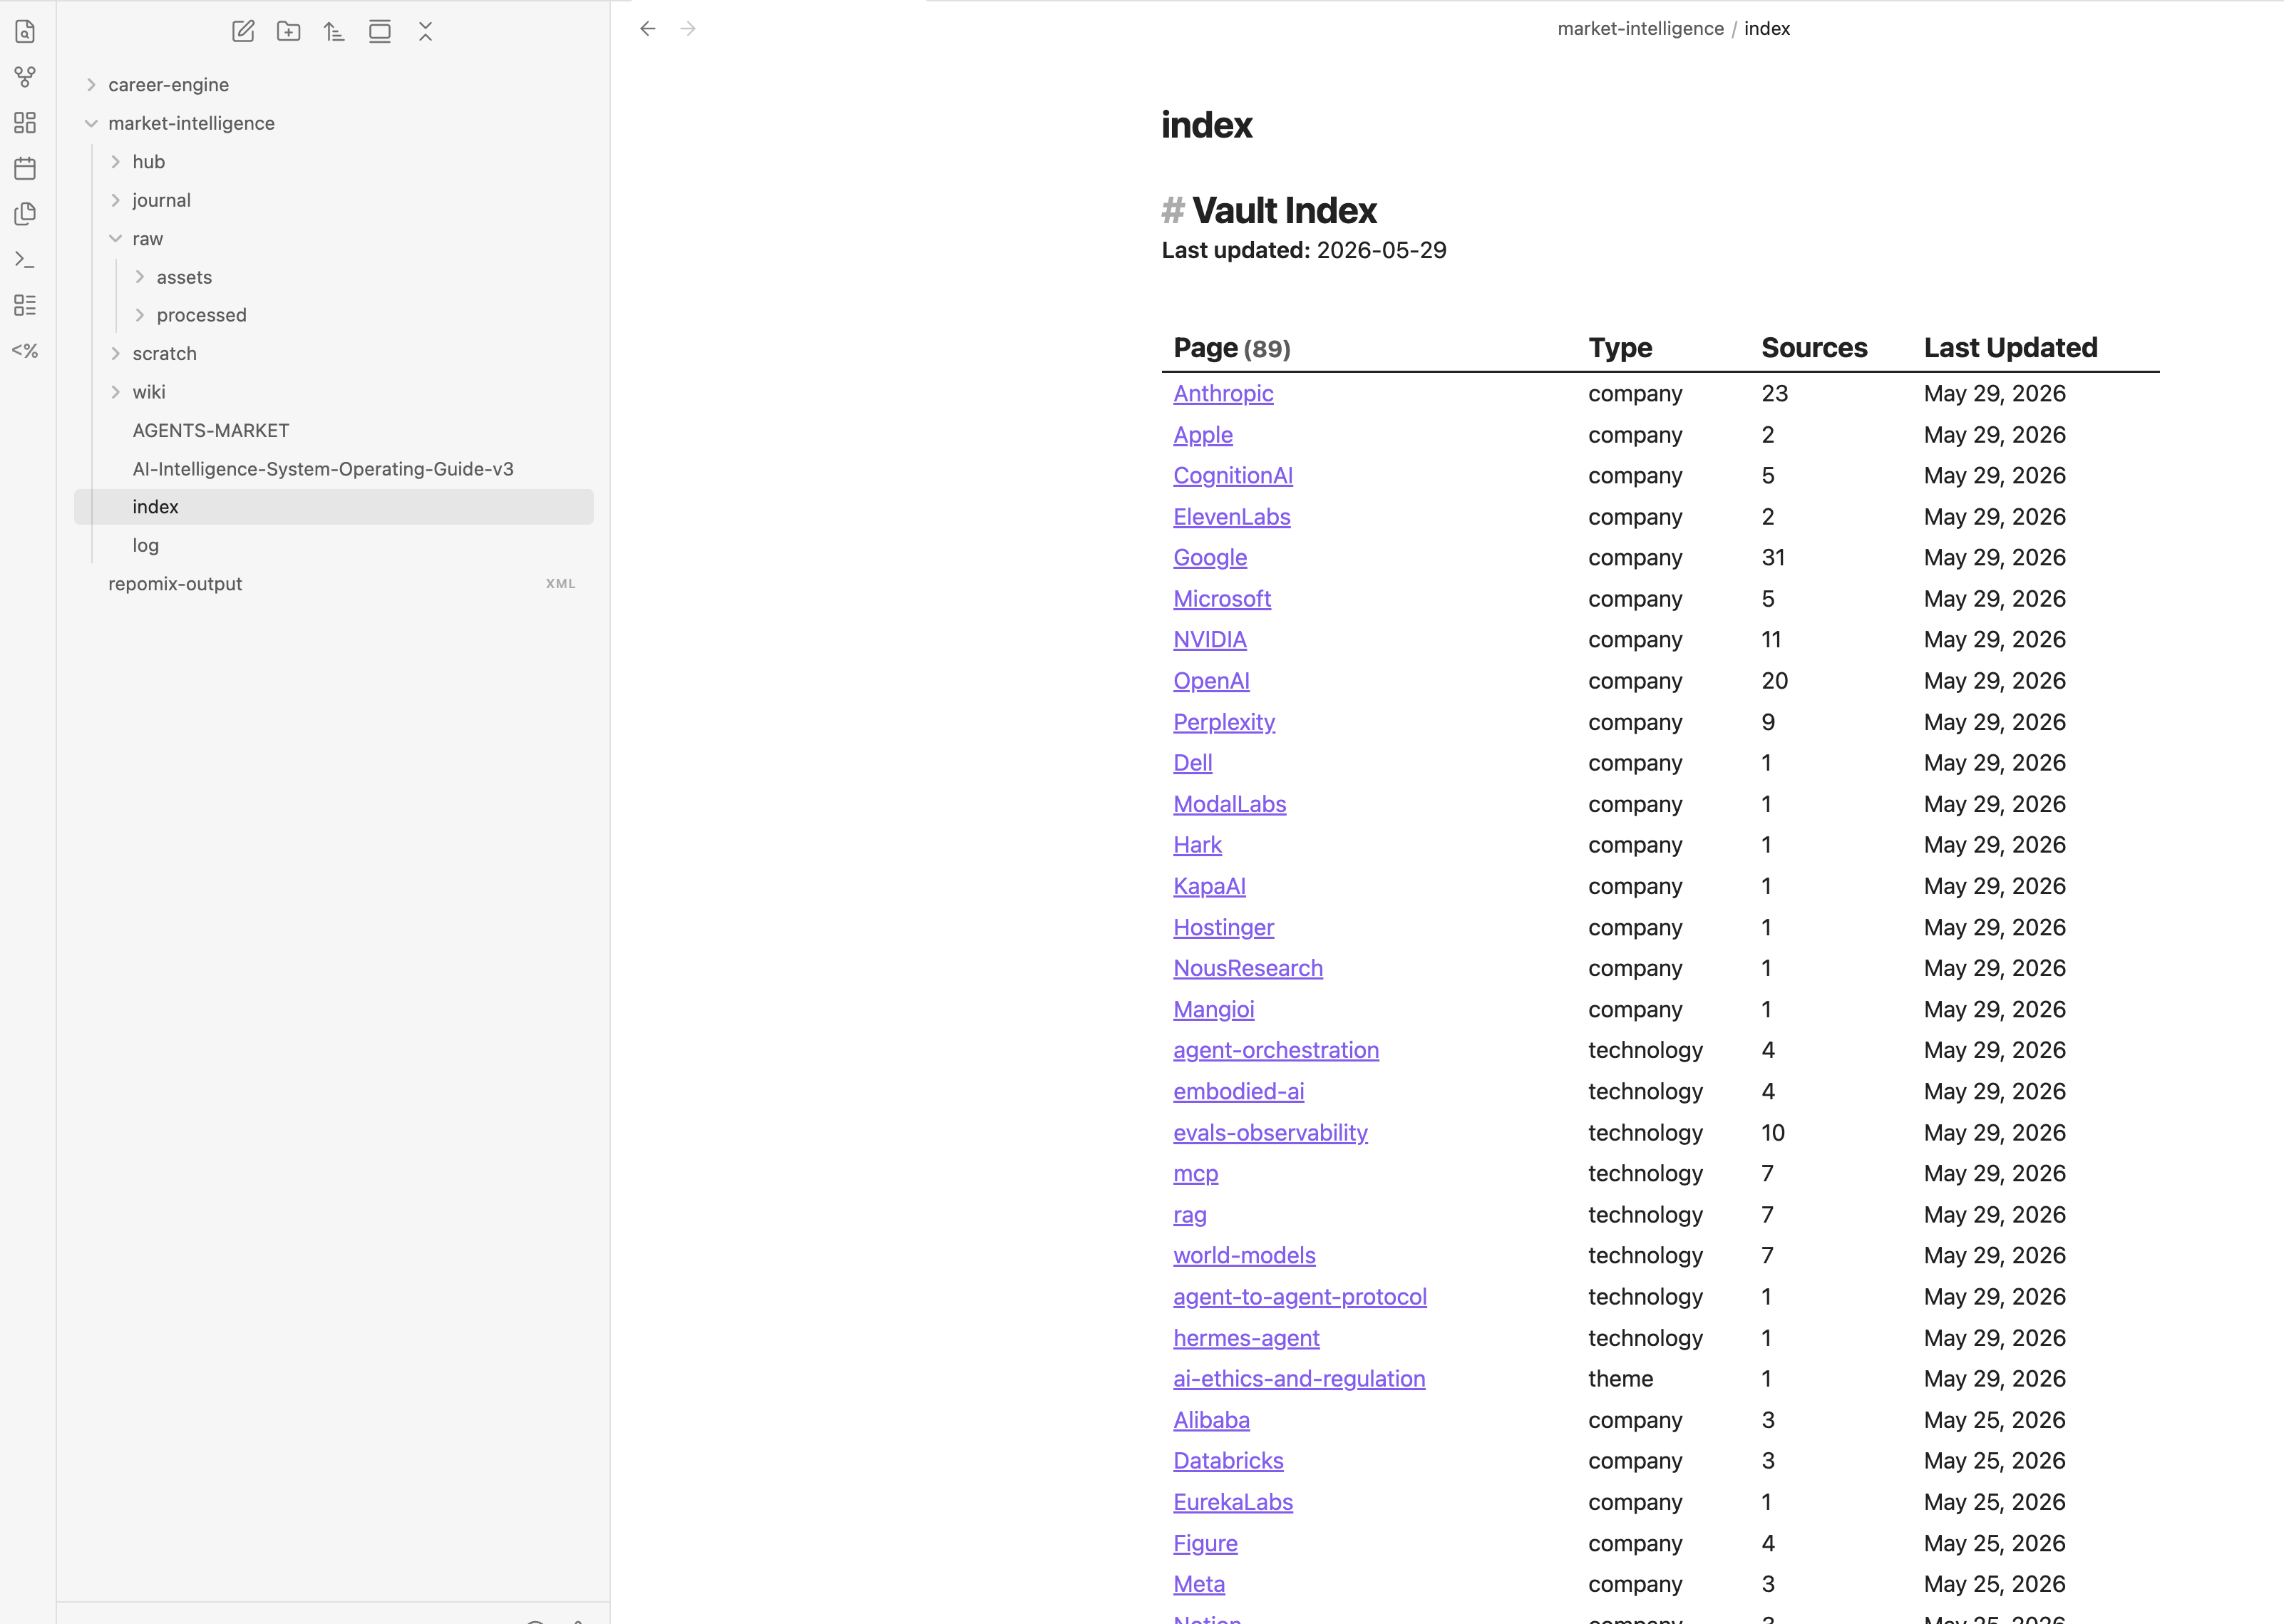Click the mcp technology link
The height and width of the screenshot is (1624, 2284).
click(1196, 1174)
